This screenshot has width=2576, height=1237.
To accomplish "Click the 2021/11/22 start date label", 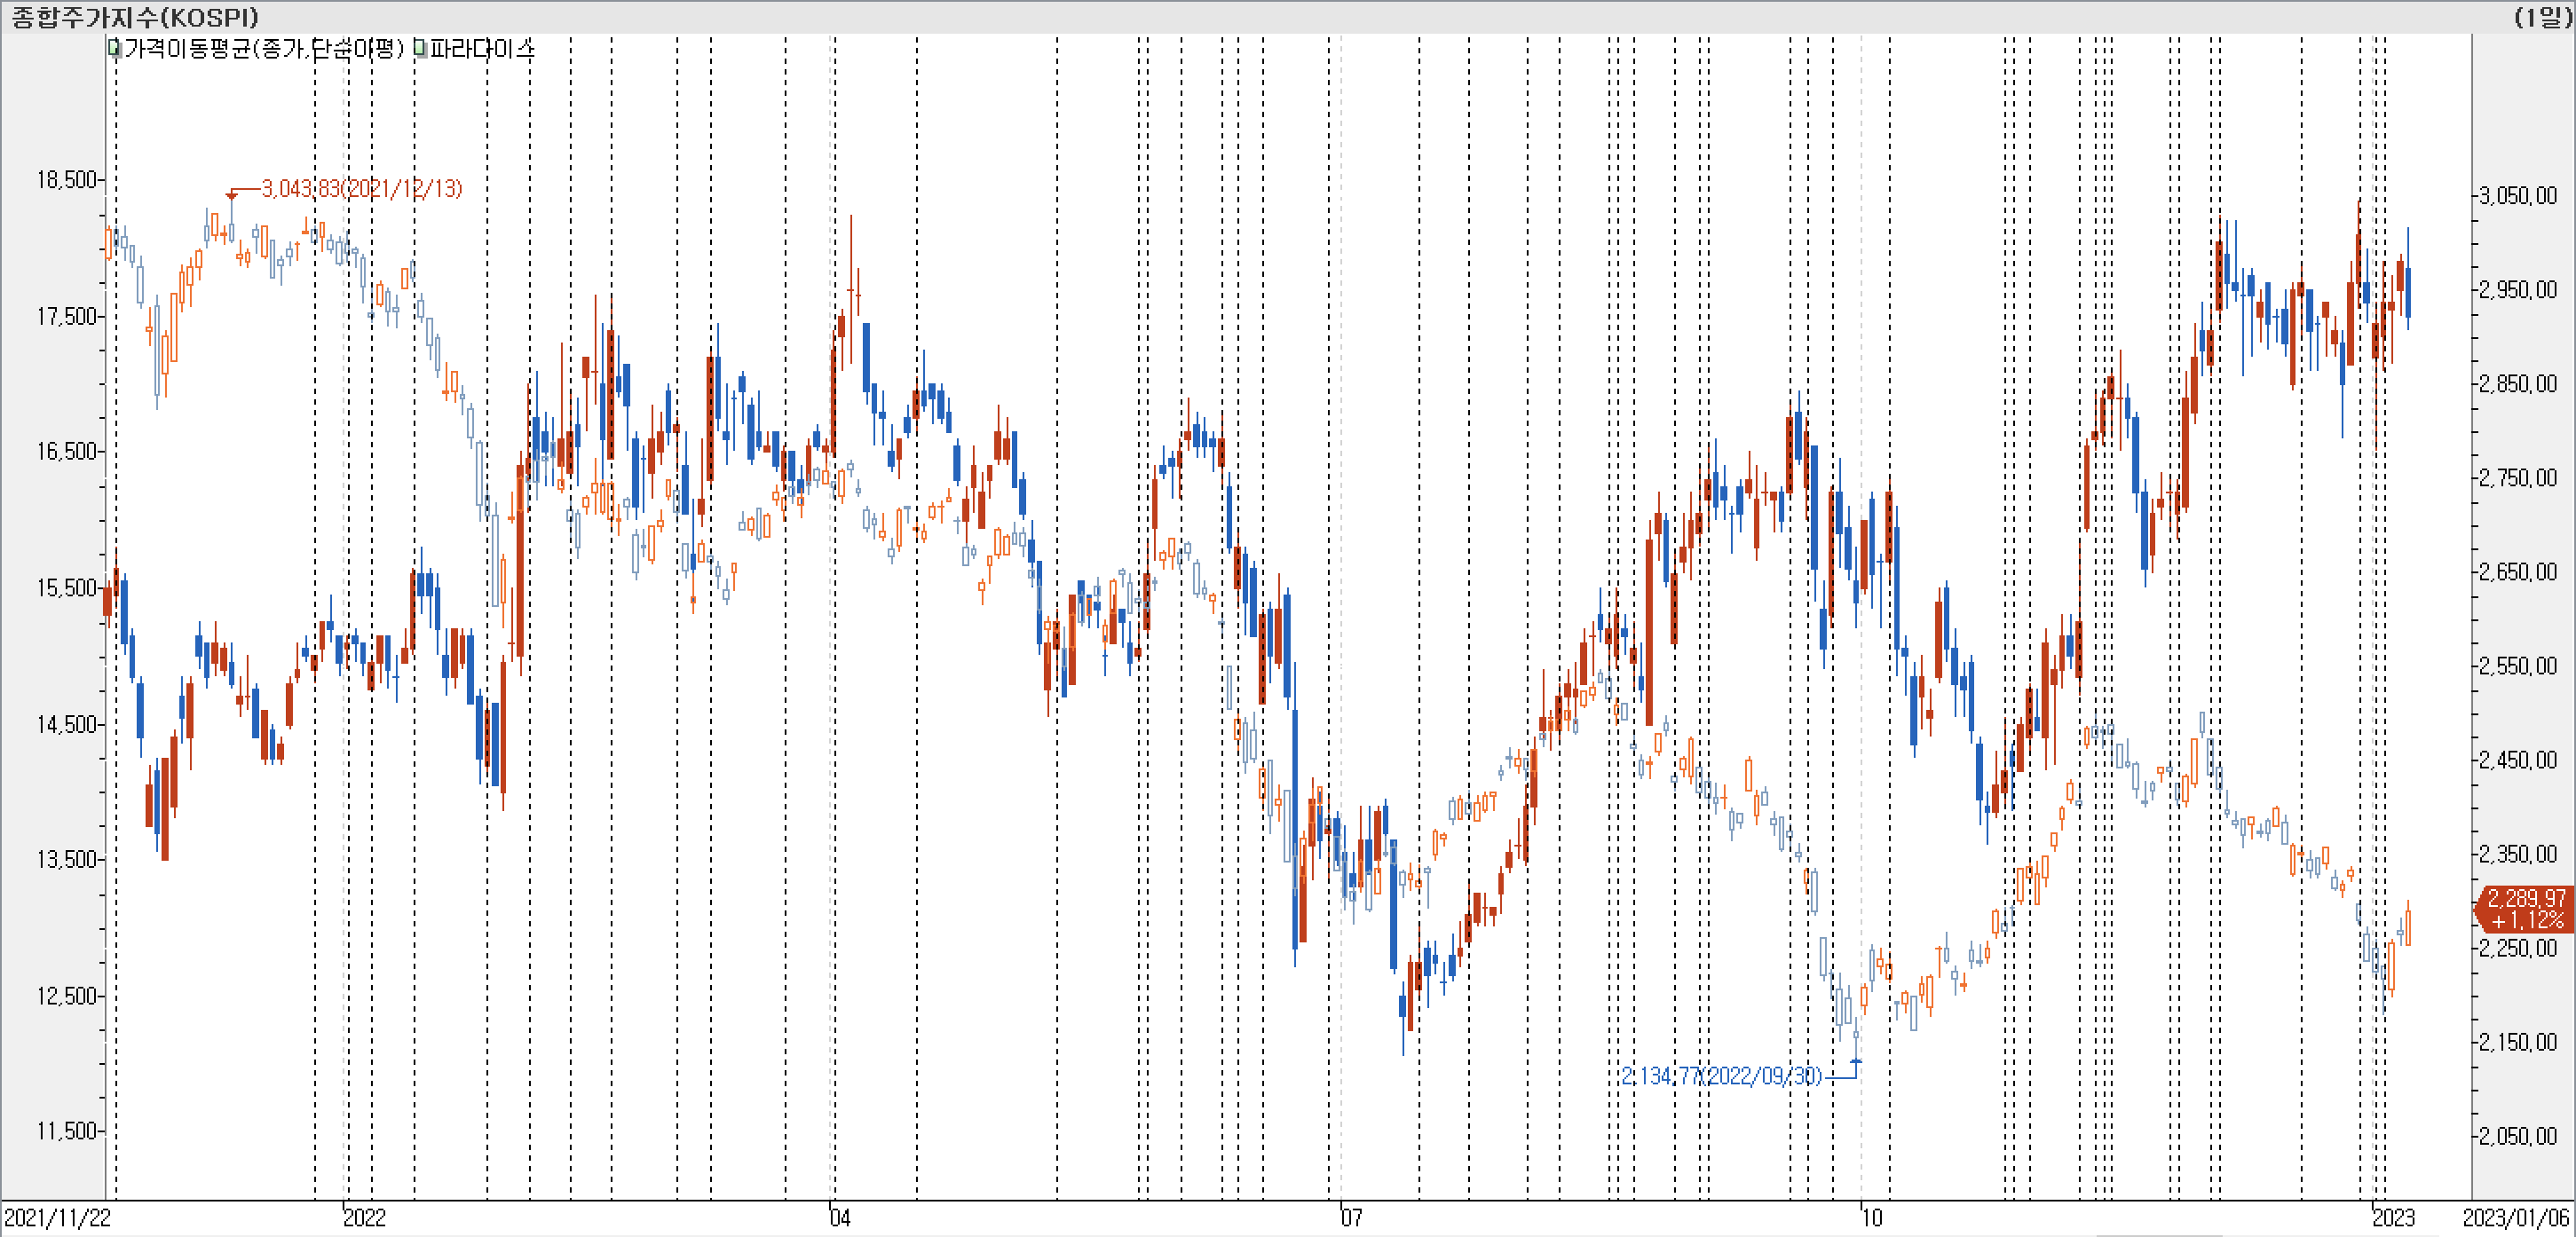I will pos(57,1217).
